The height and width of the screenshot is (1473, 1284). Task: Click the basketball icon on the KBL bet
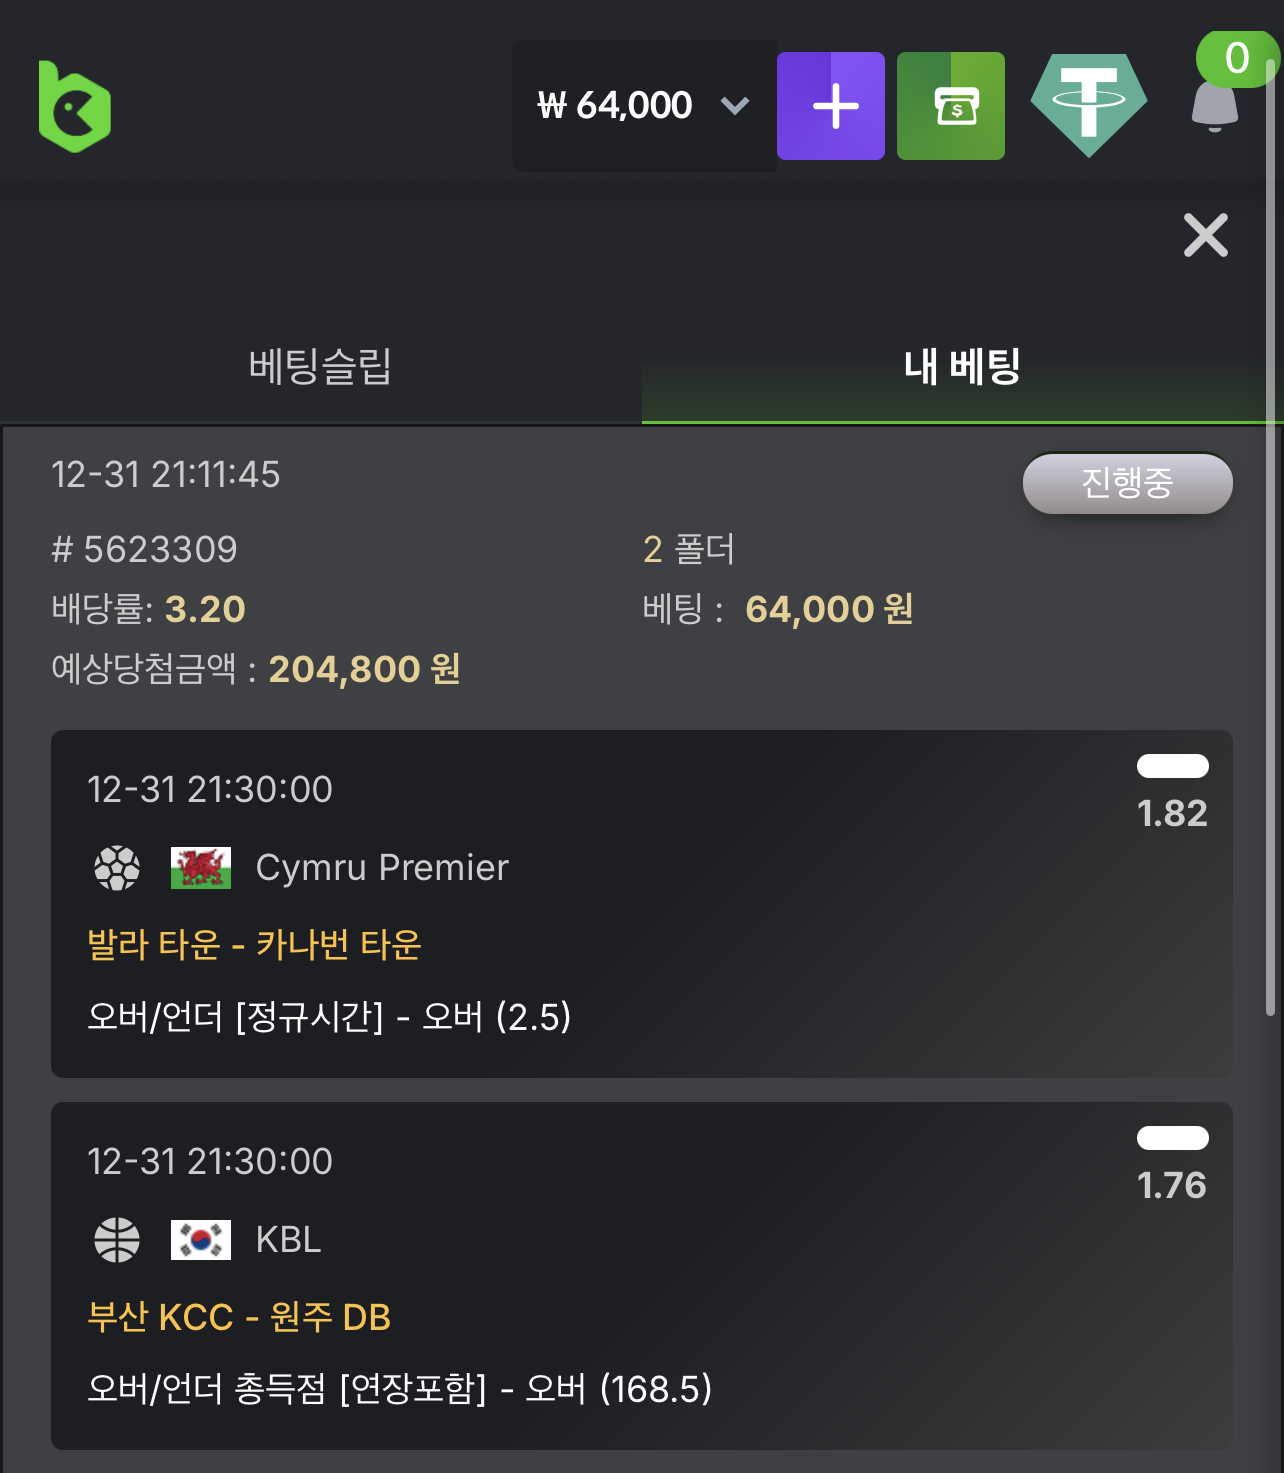[x=117, y=1240]
